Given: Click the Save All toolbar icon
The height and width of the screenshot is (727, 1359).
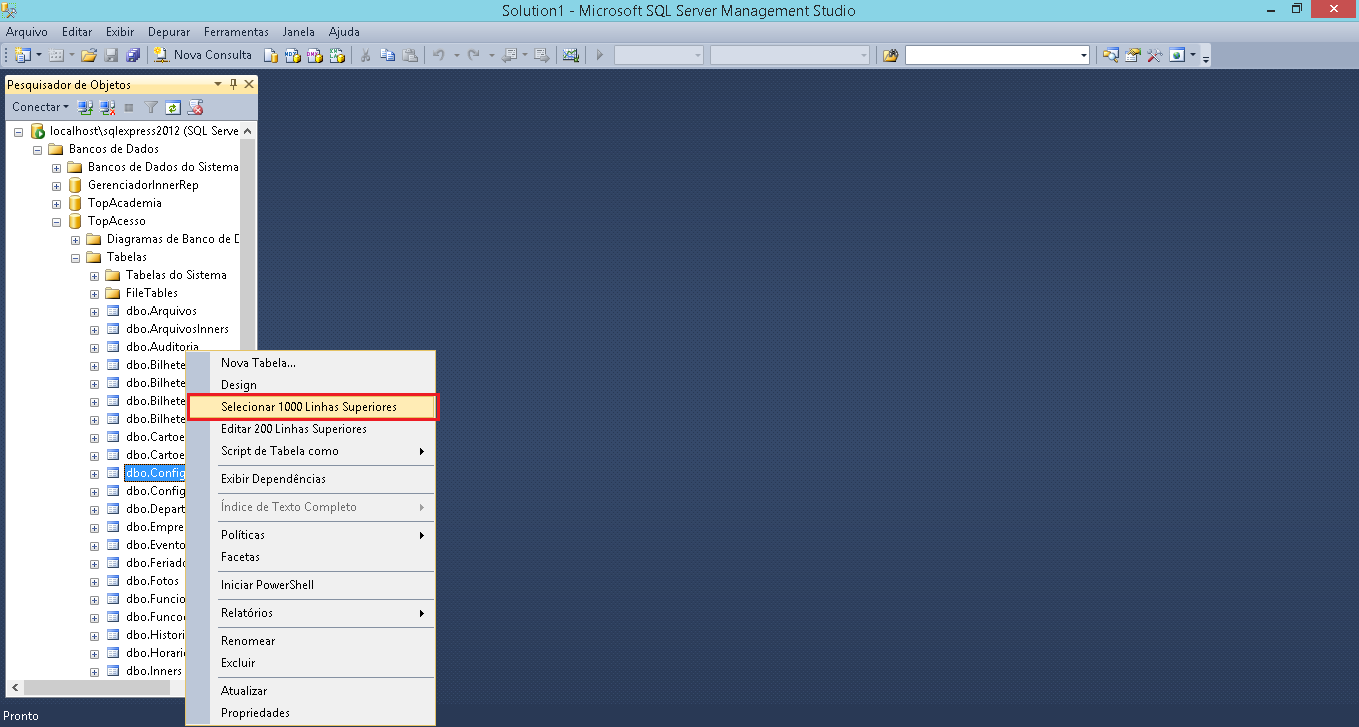Looking at the screenshot, I should [132, 55].
